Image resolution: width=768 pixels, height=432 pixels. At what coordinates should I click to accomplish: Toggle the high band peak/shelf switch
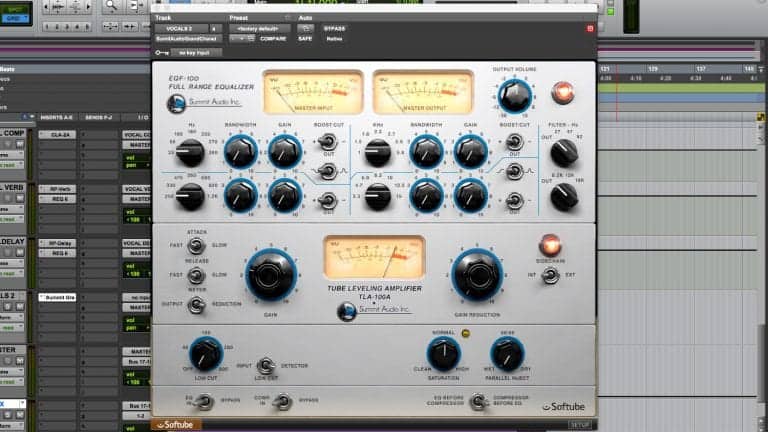click(514, 171)
